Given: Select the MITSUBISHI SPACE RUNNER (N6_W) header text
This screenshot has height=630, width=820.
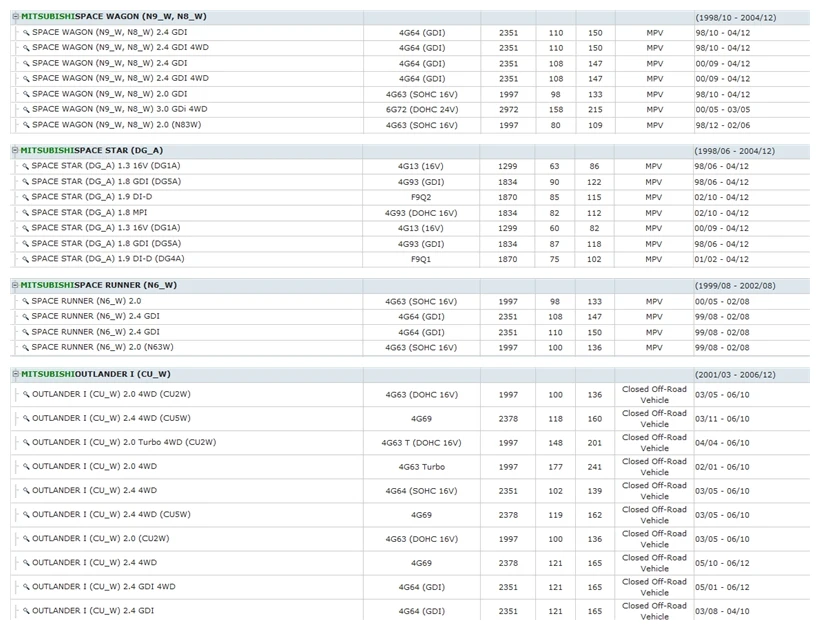Looking at the screenshot, I should (98, 285).
